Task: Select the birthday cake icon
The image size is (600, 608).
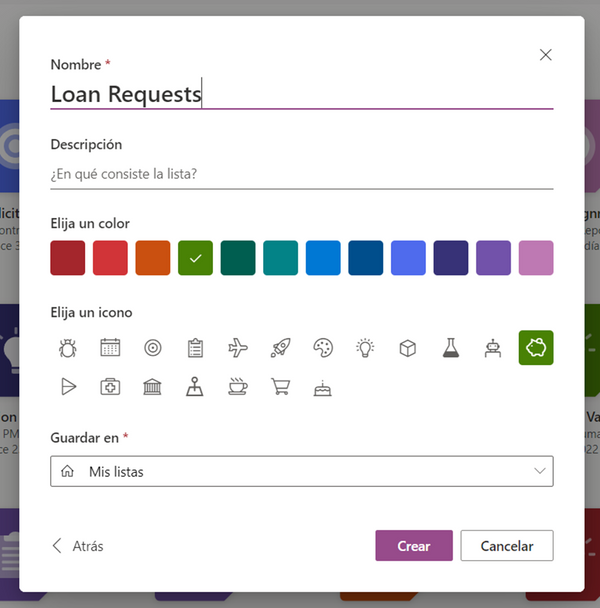Action: click(x=323, y=387)
